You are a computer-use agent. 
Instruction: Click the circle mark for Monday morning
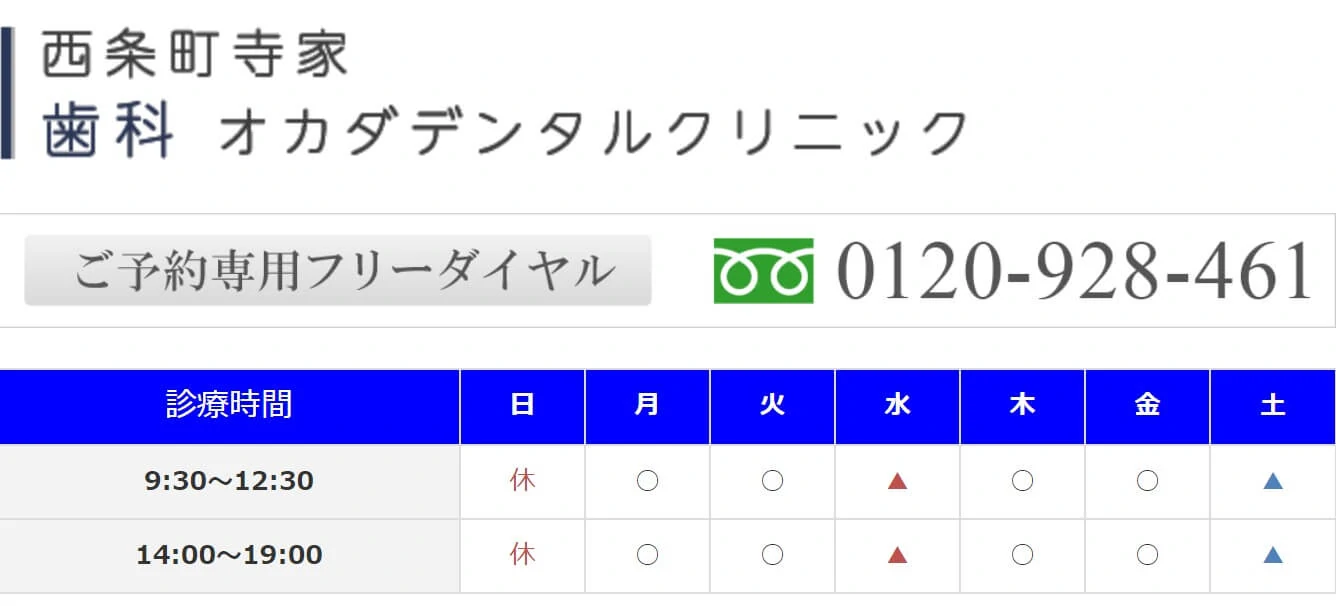(647, 481)
